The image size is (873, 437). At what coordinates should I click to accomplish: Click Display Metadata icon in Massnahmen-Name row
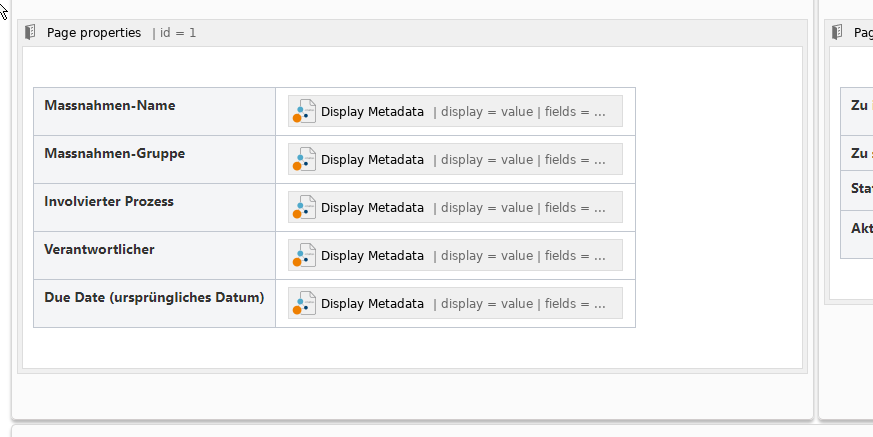(303, 111)
